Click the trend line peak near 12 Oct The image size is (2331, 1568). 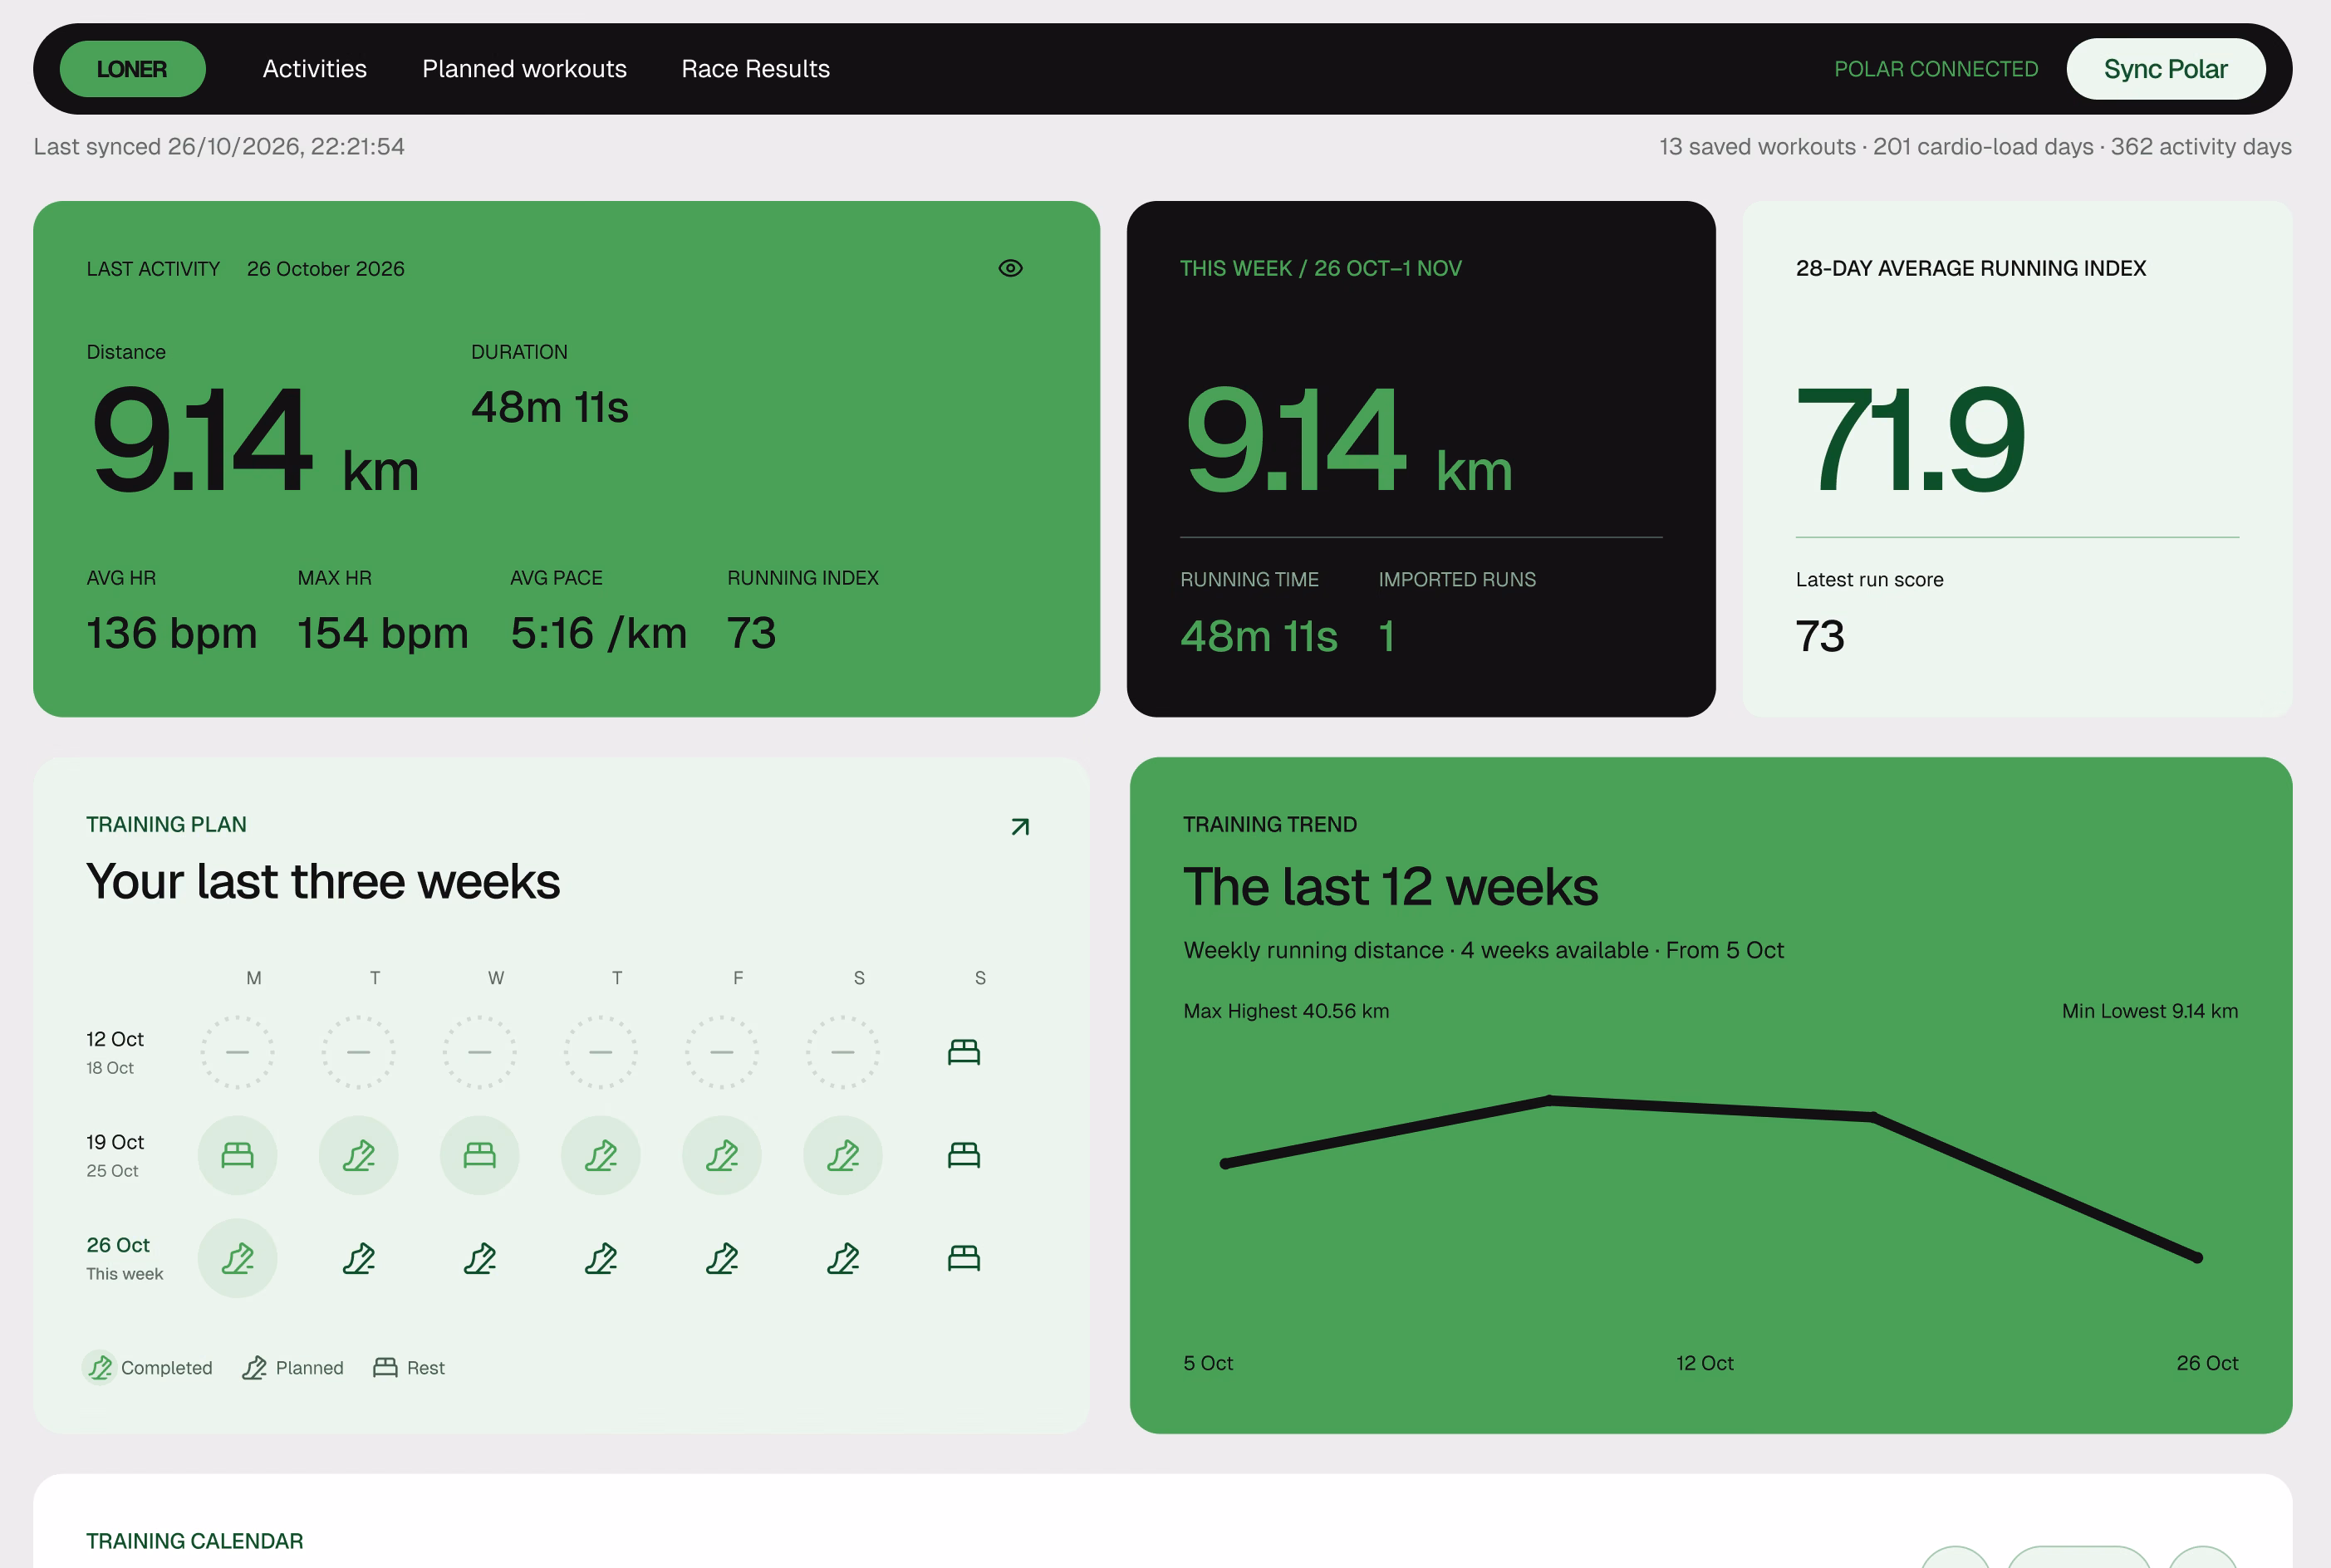tap(1549, 1100)
